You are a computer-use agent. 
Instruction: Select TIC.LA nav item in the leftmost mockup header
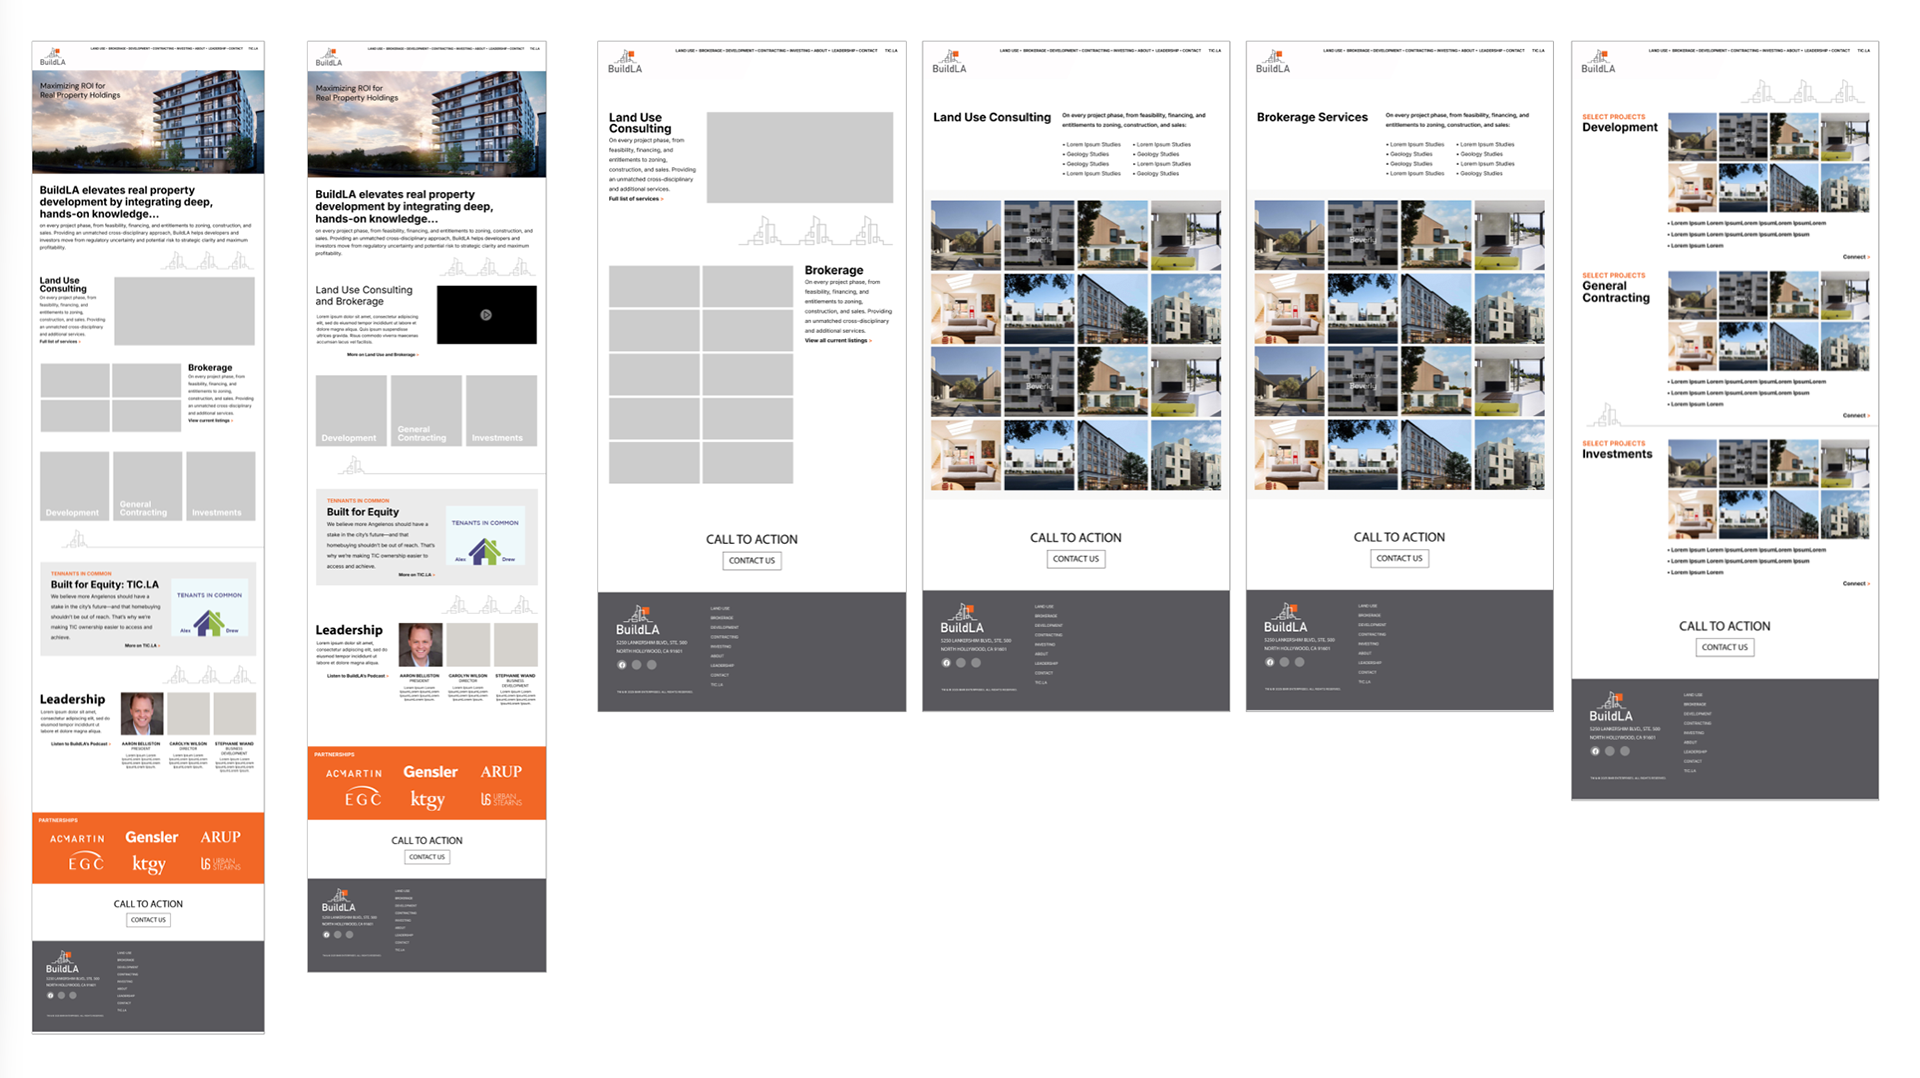pos(253,48)
